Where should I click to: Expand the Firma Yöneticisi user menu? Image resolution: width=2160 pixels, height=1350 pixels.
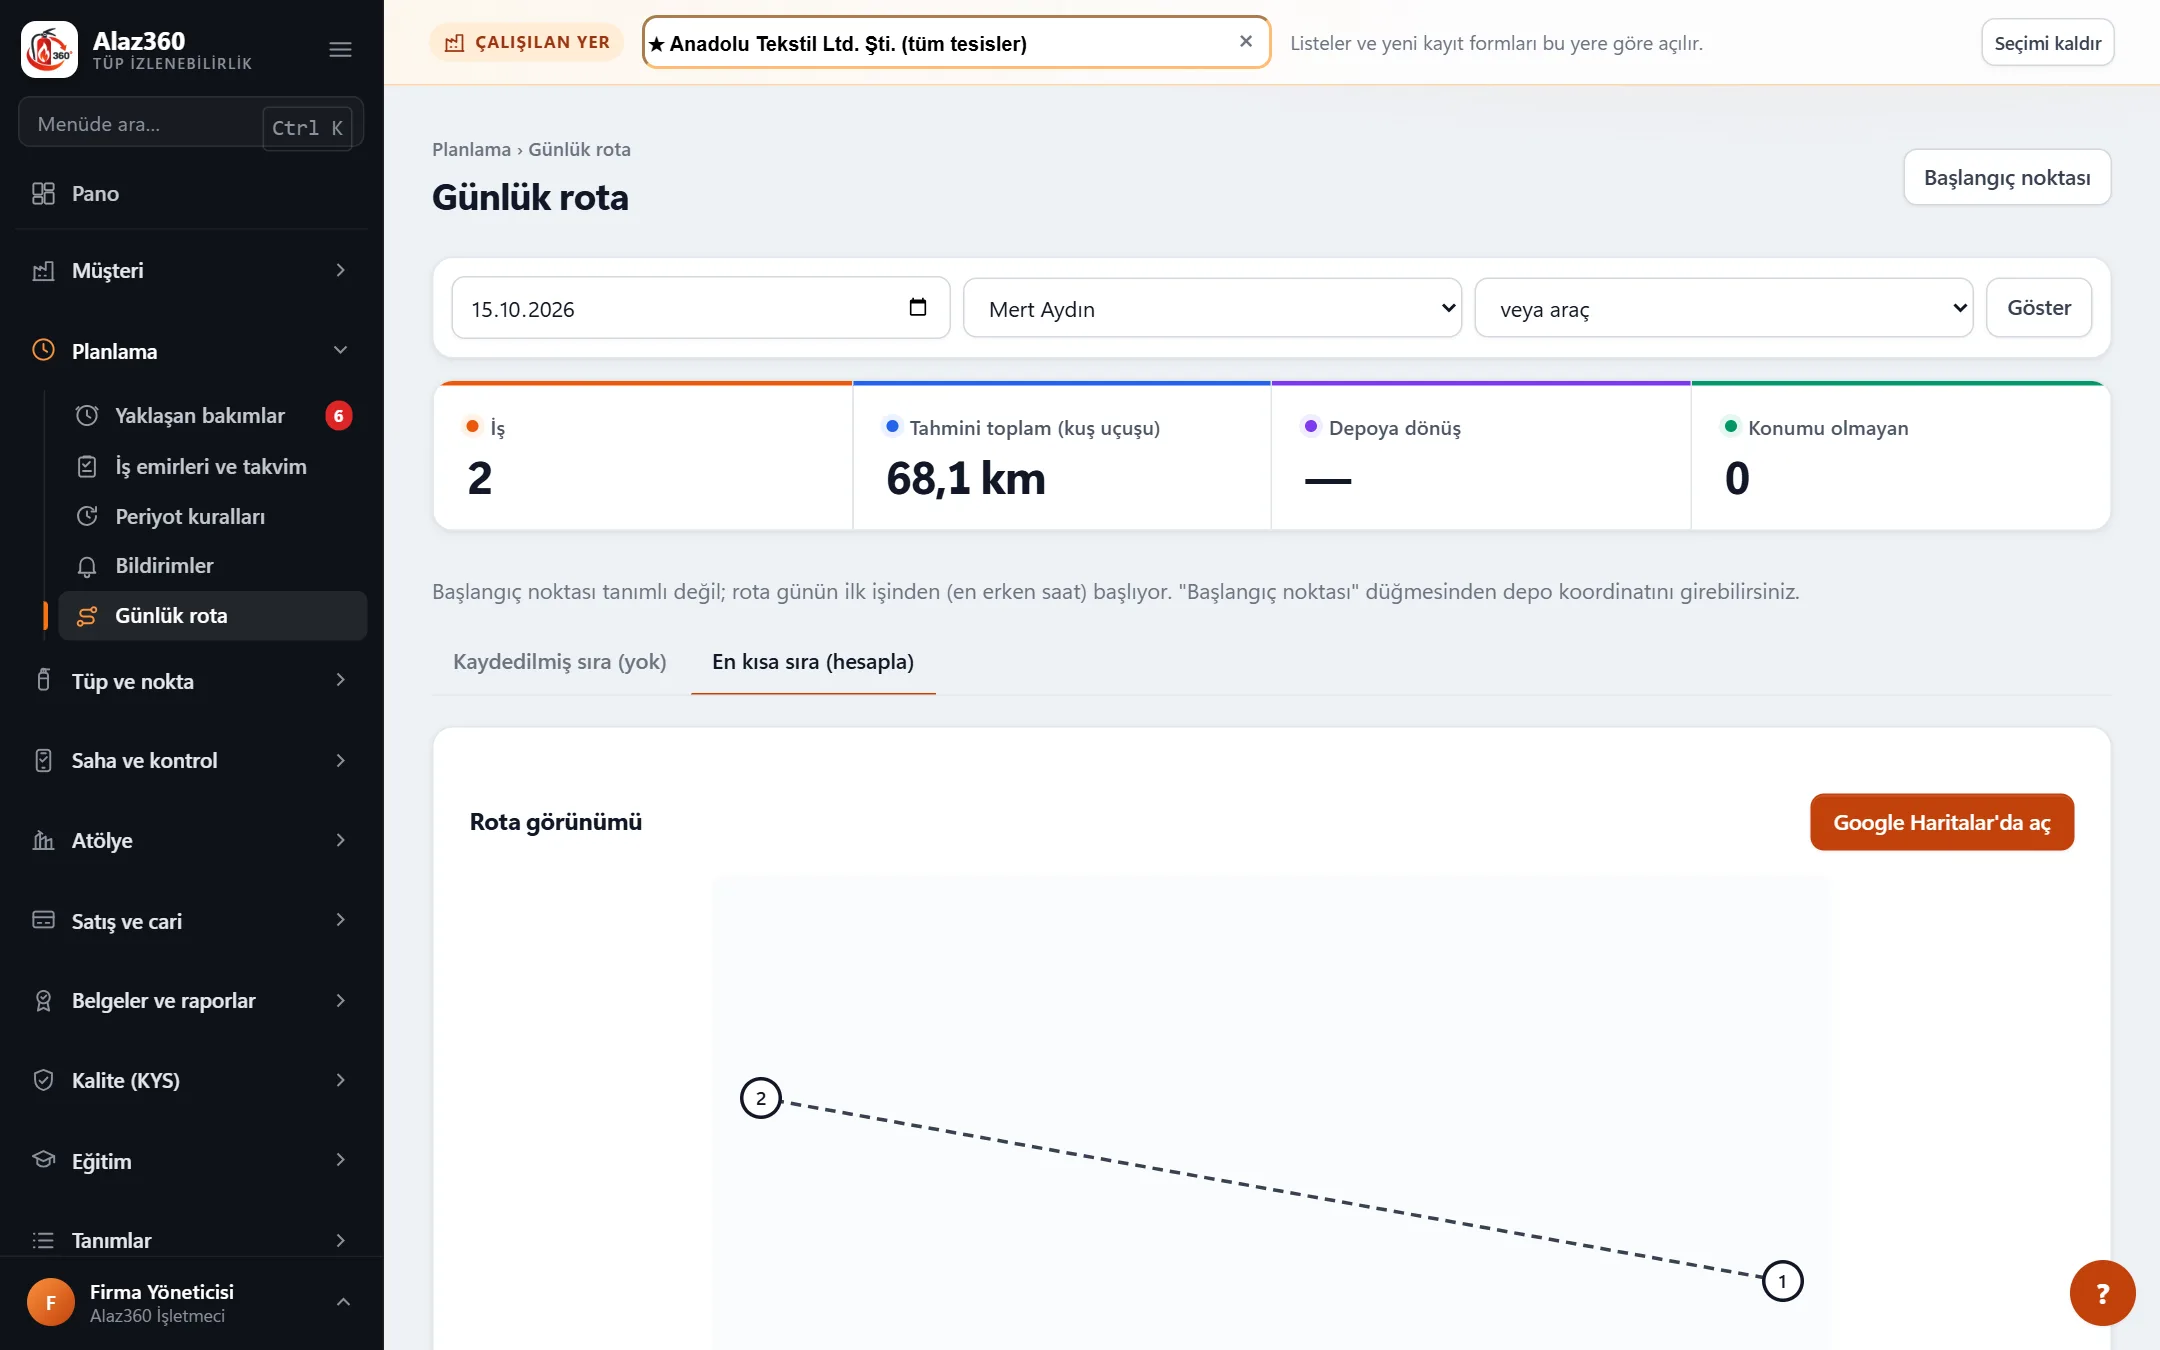343,1303
